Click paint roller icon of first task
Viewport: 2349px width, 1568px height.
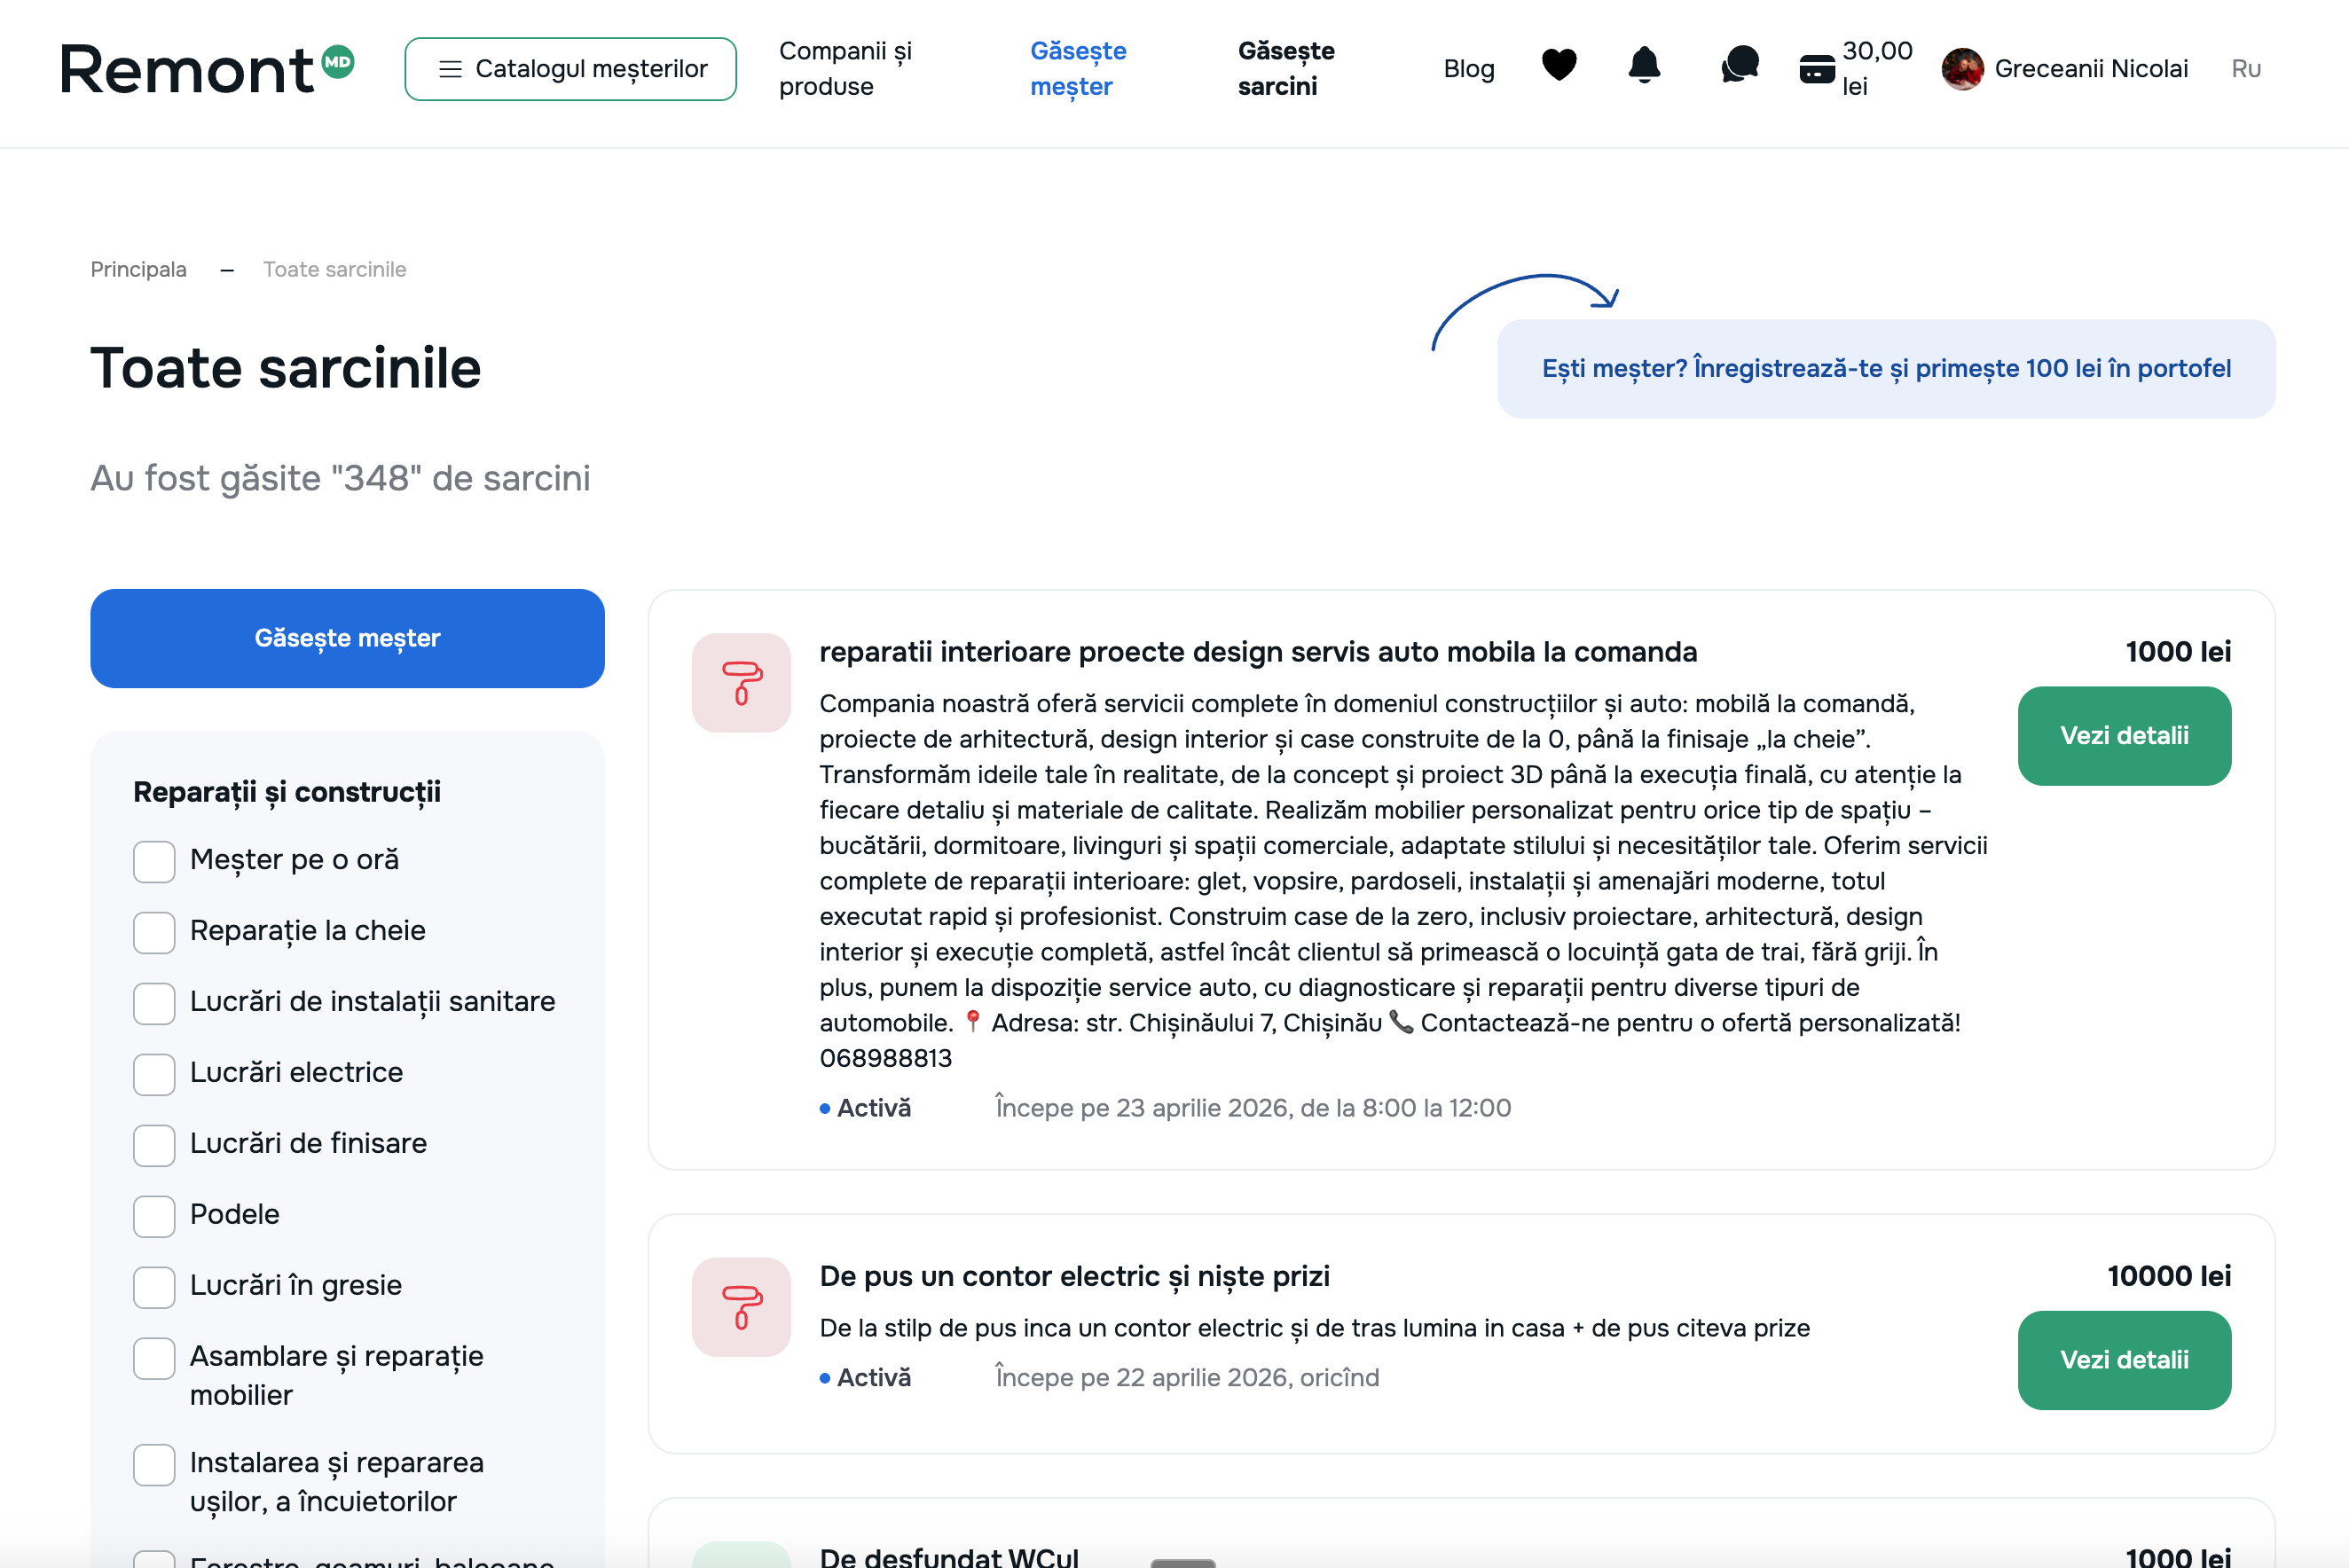pyautogui.click(x=741, y=682)
